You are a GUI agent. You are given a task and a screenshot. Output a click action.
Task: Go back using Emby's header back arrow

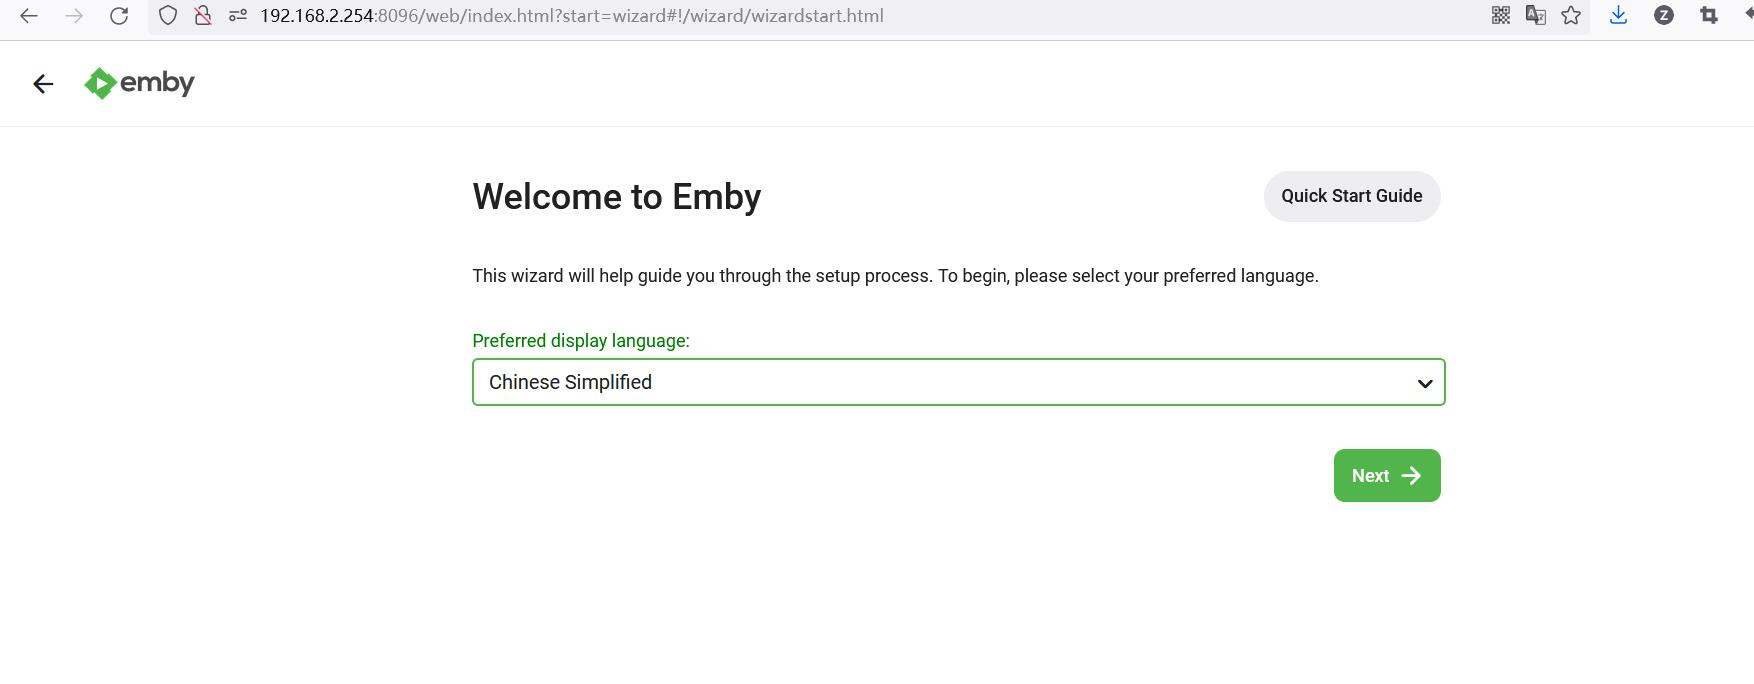click(43, 84)
